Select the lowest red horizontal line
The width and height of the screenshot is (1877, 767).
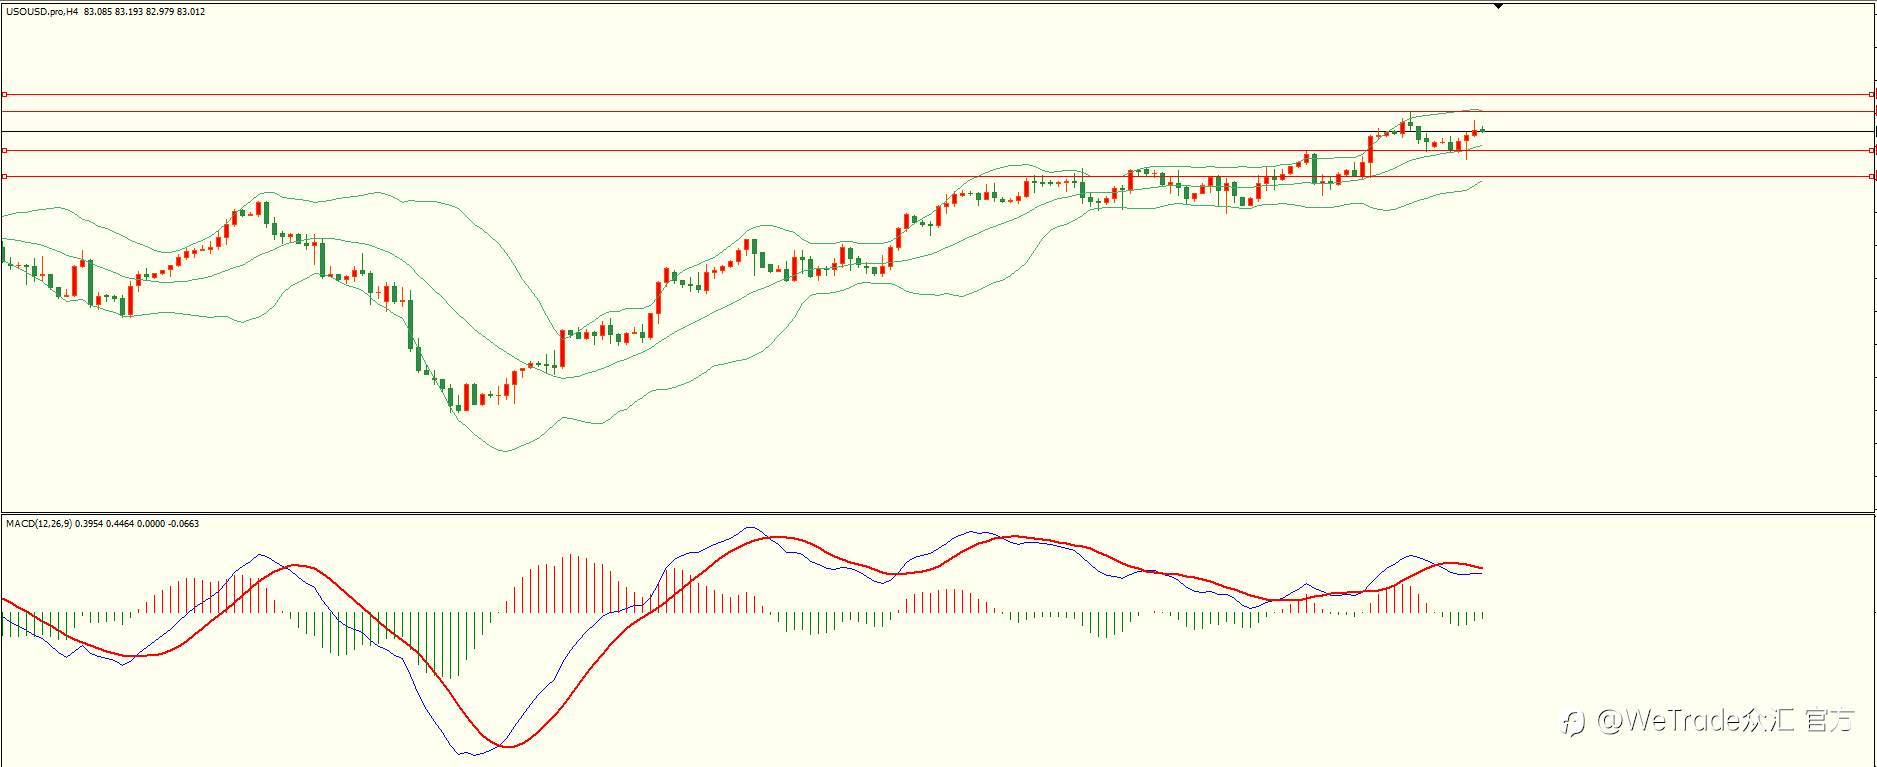pyautogui.click(x=938, y=176)
